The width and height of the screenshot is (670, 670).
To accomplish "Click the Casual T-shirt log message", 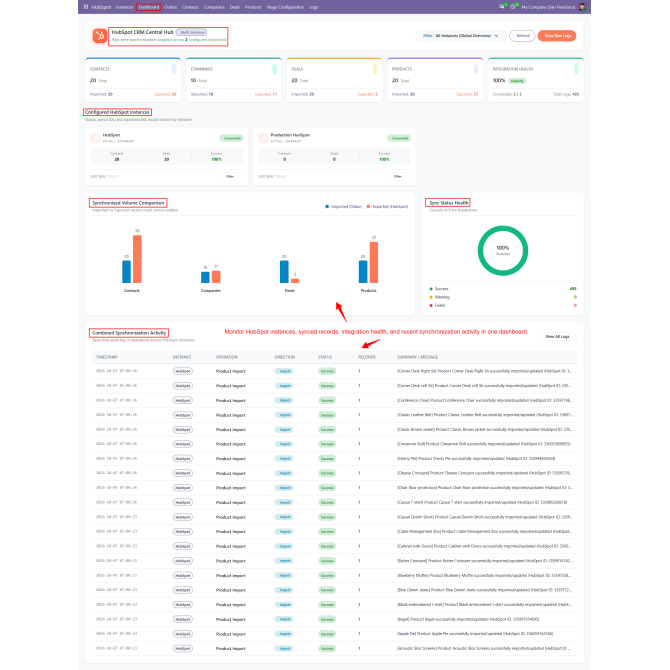I will (482, 502).
